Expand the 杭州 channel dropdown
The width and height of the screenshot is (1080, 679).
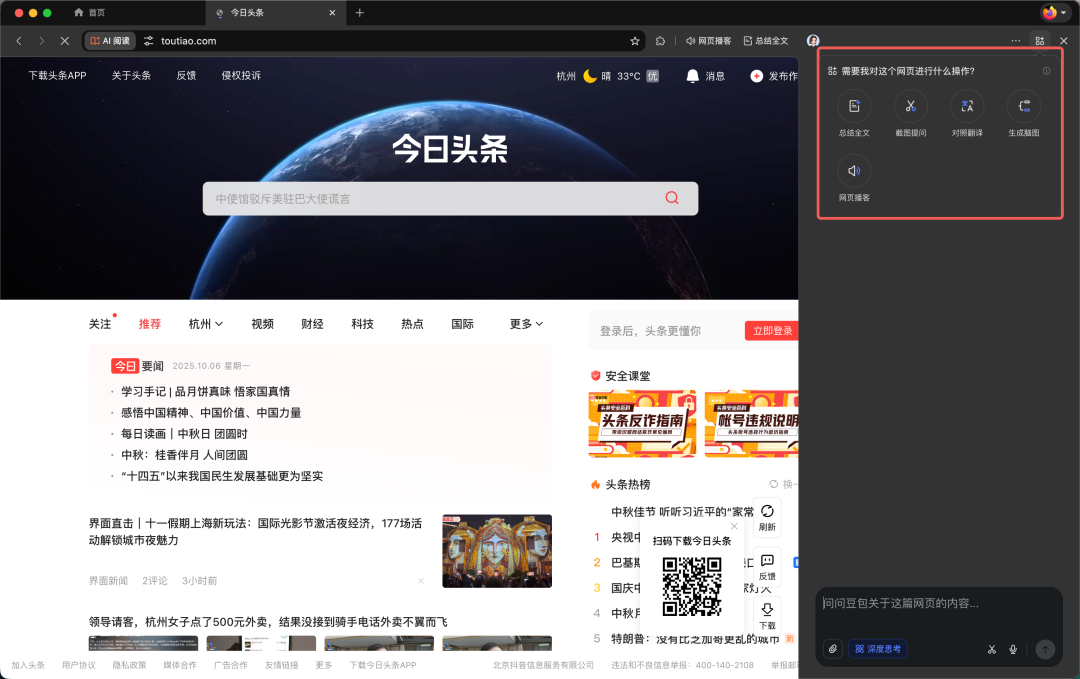click(204, 323)
